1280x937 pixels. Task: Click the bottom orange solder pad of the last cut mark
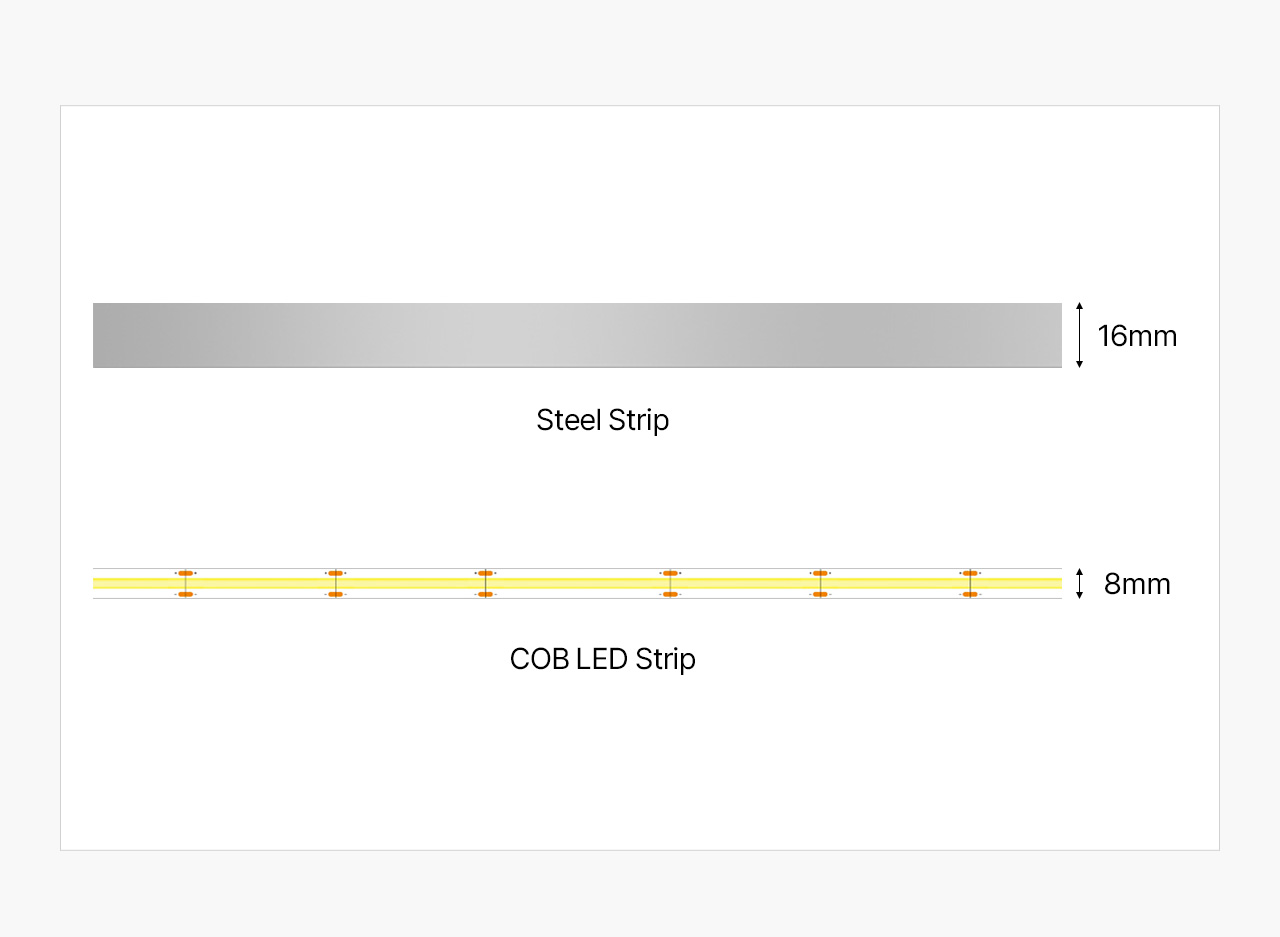pyautogui.click(x=970, y=594)
